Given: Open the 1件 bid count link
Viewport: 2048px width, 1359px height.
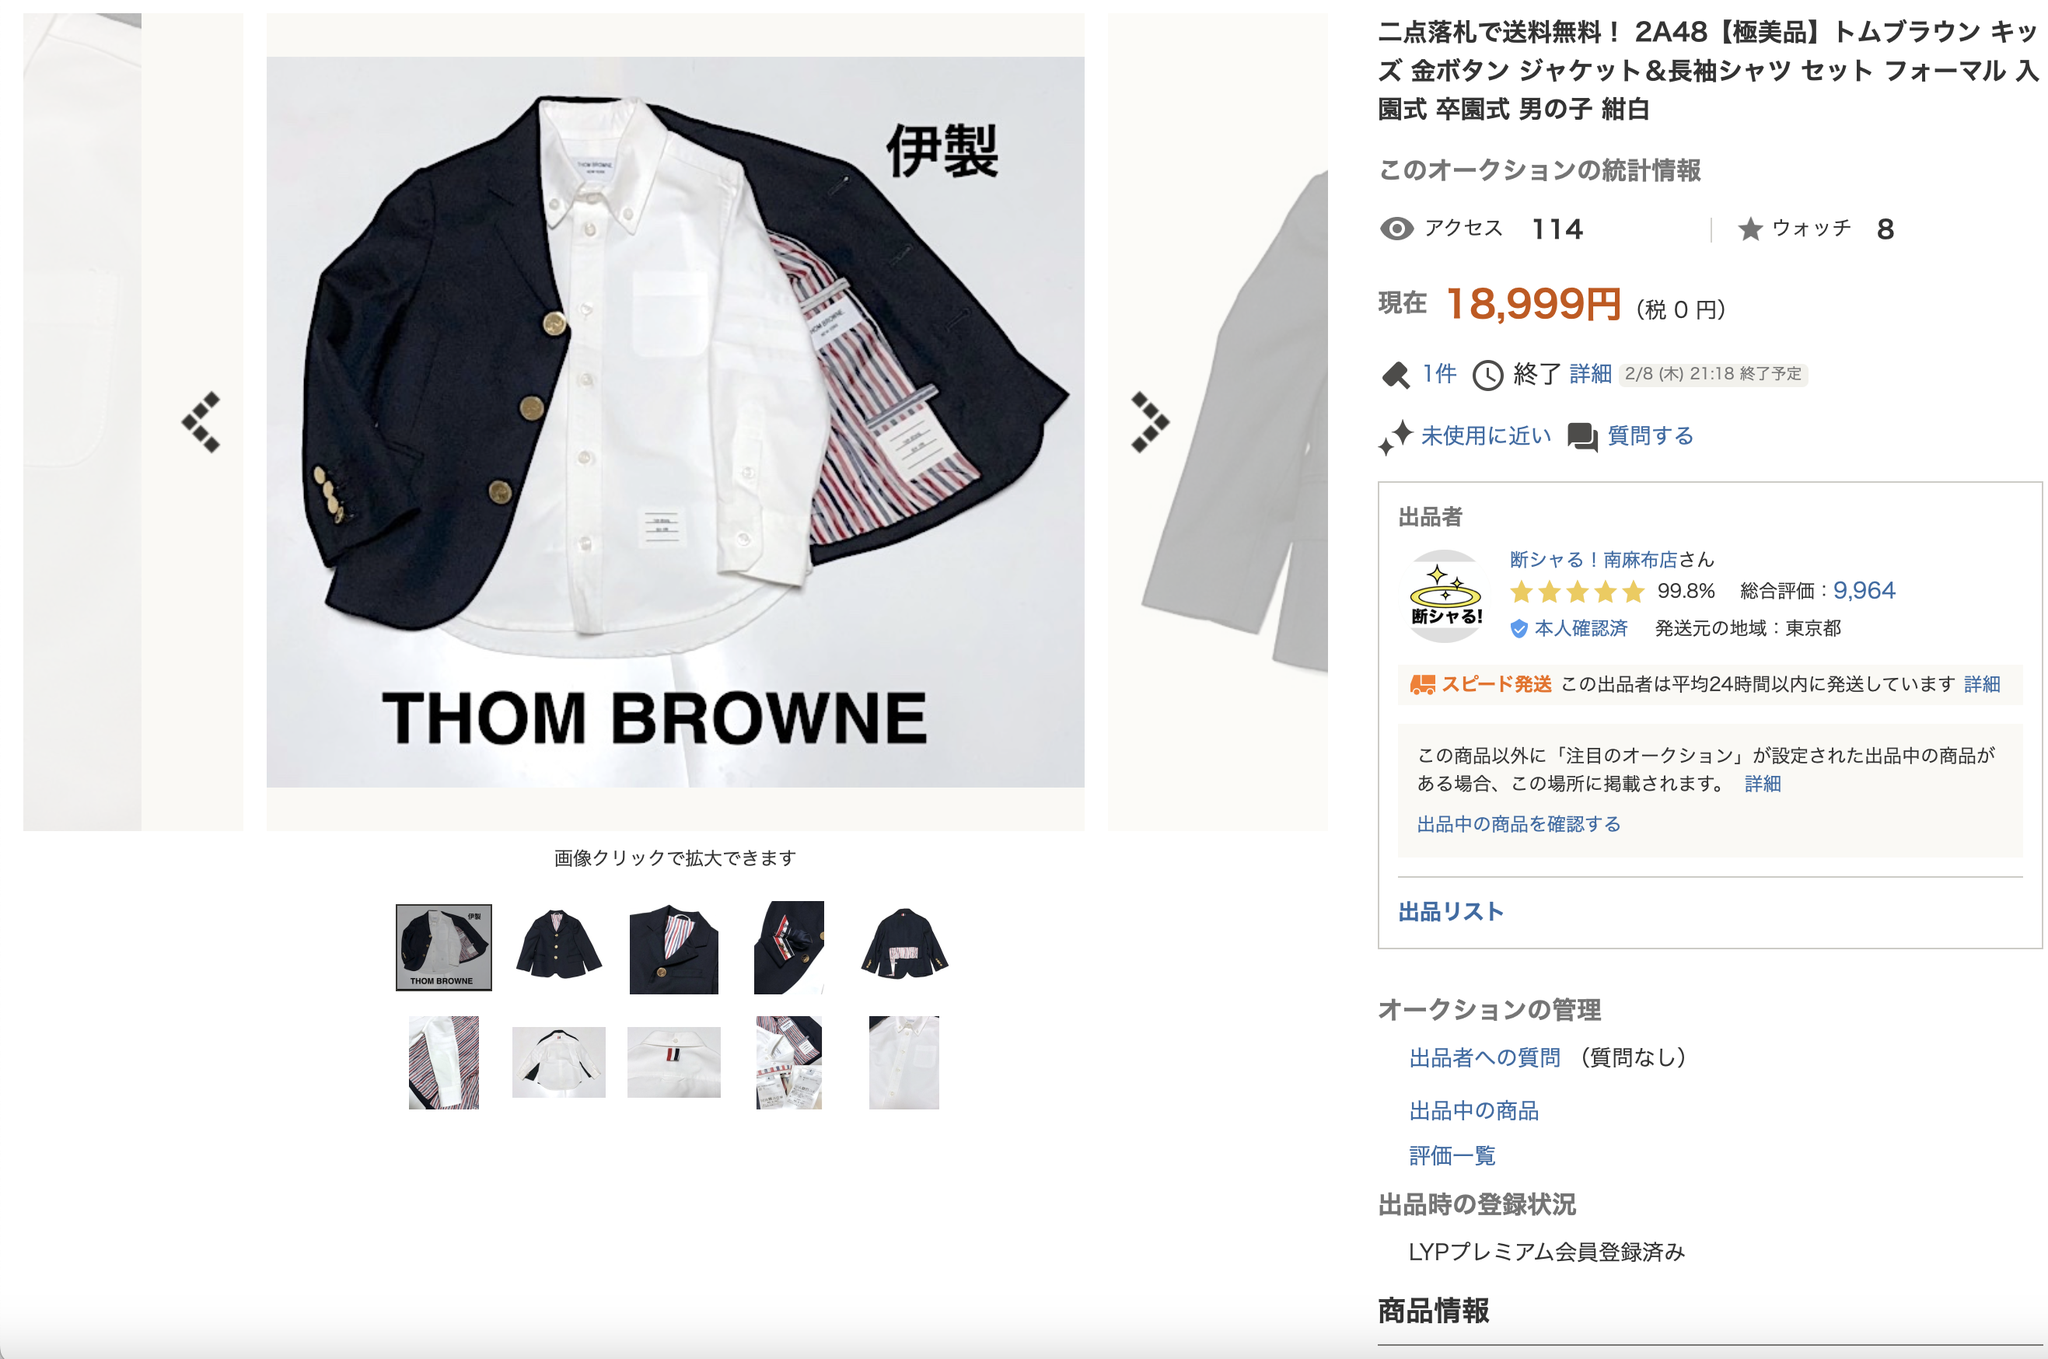Looking at the screenshot, I should 1439,374.
